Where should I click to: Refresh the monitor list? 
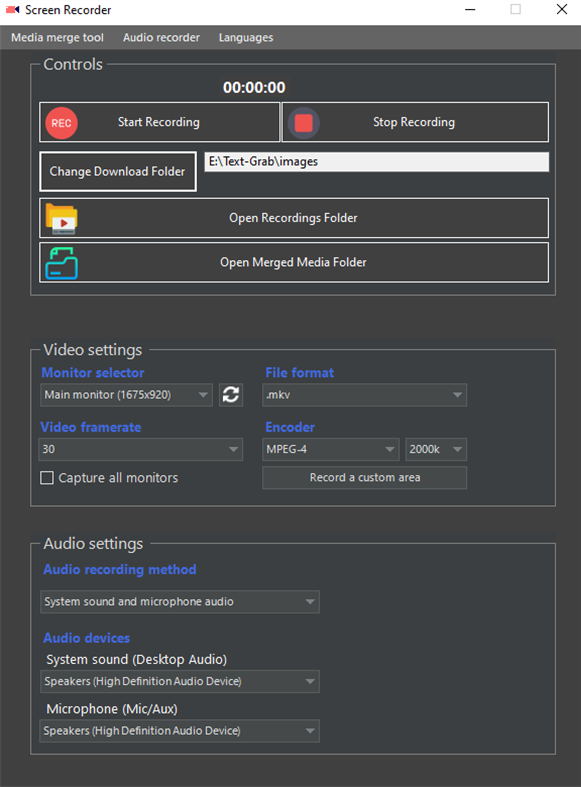[x=231, y=395]
